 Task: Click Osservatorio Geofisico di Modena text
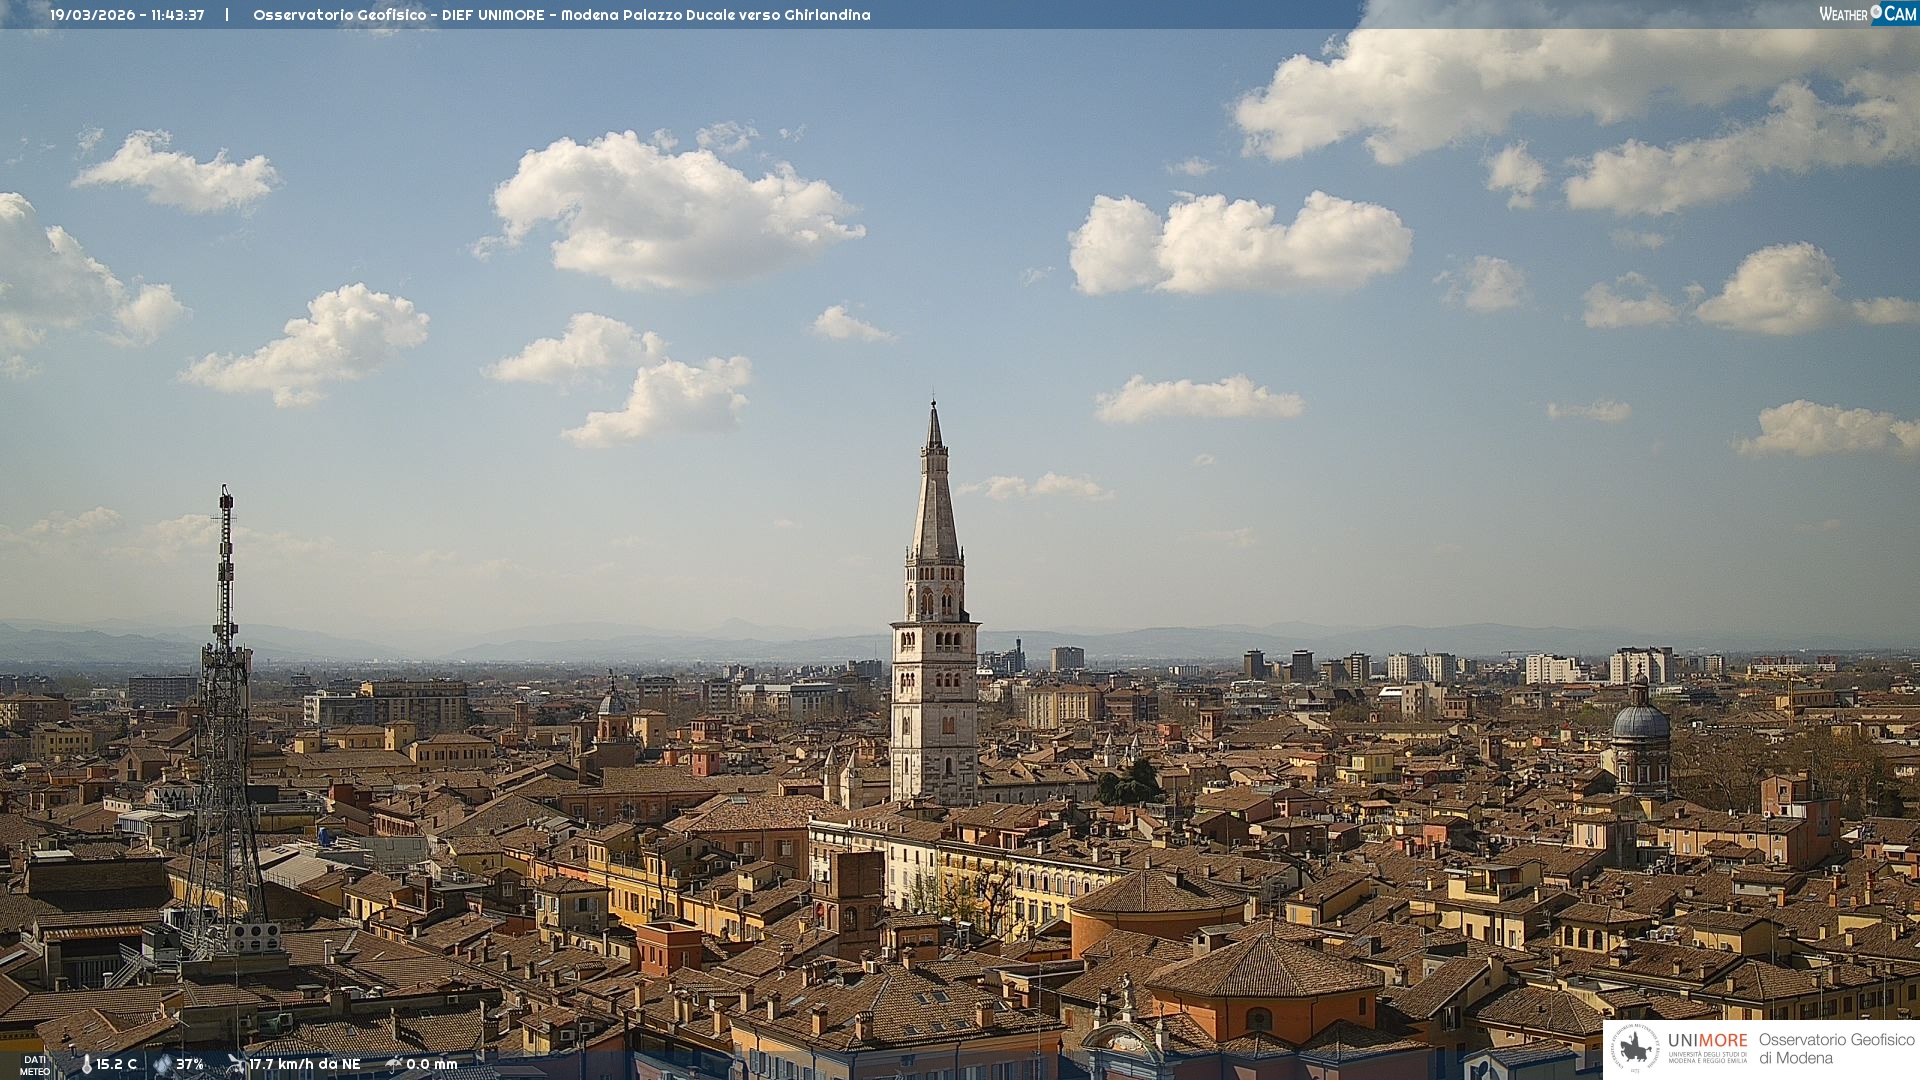[1836, 1048]
